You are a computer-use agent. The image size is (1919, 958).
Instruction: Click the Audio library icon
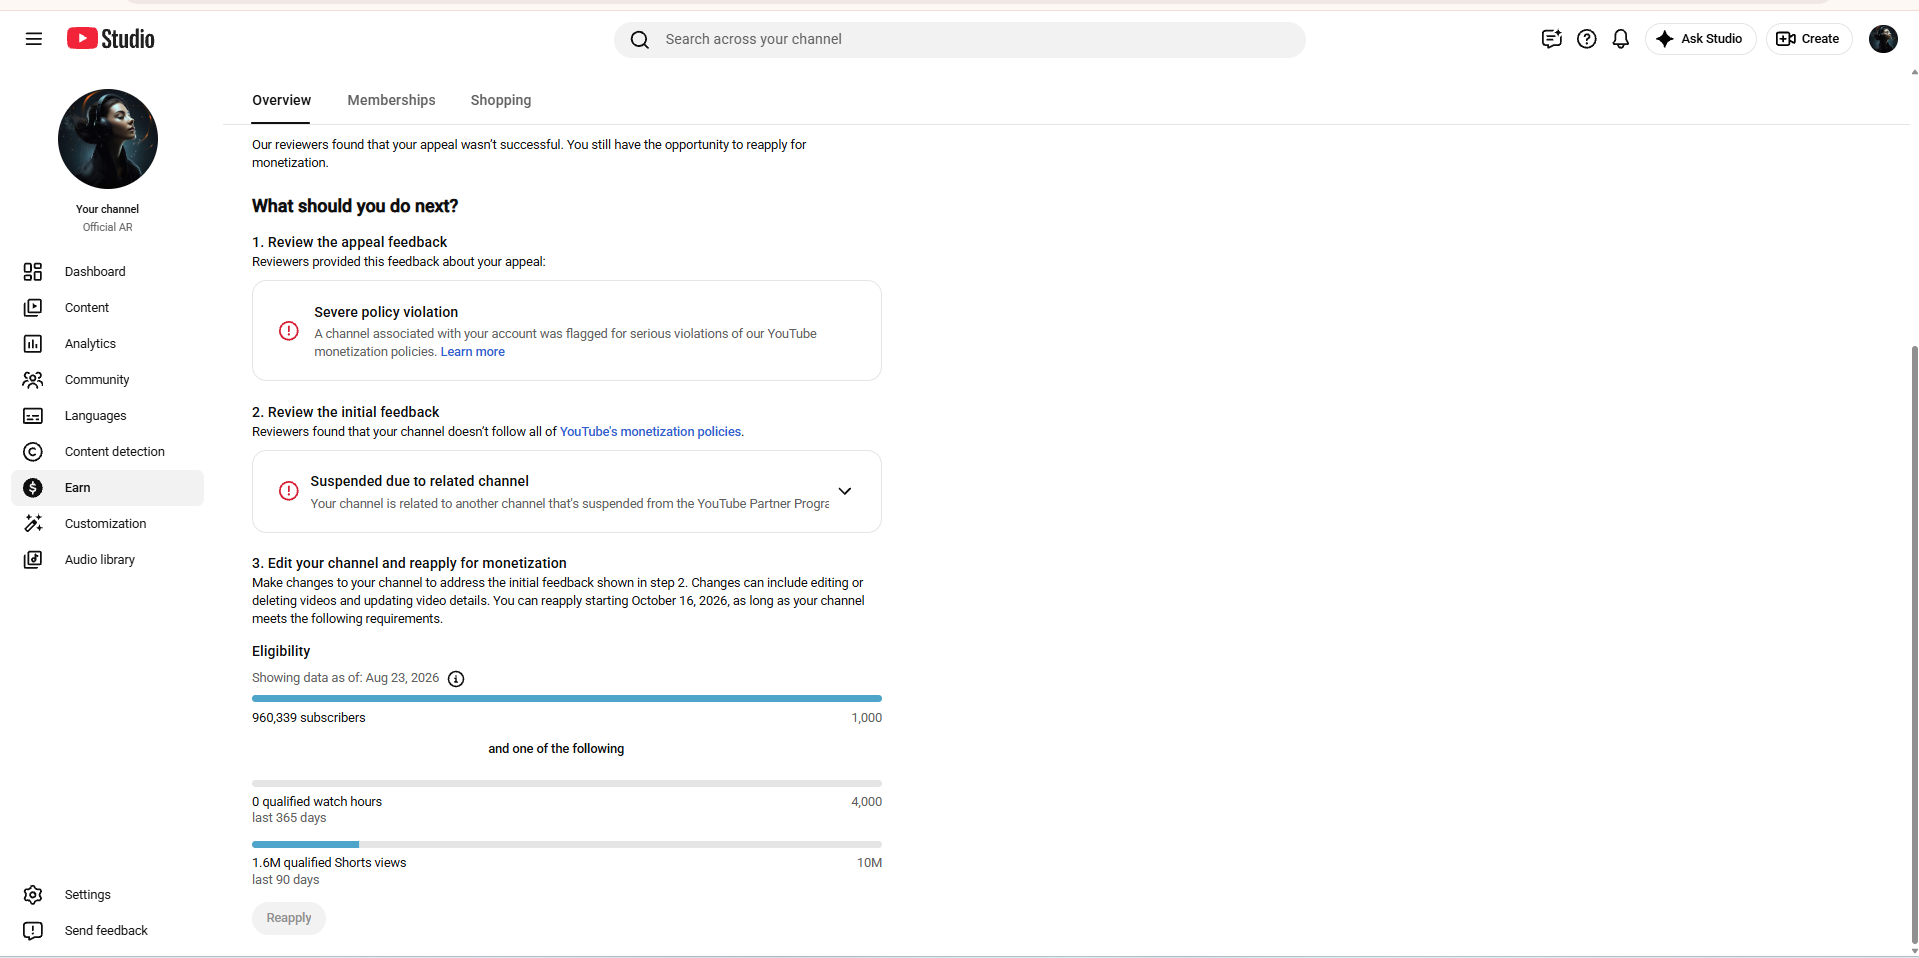click(33, 560)
